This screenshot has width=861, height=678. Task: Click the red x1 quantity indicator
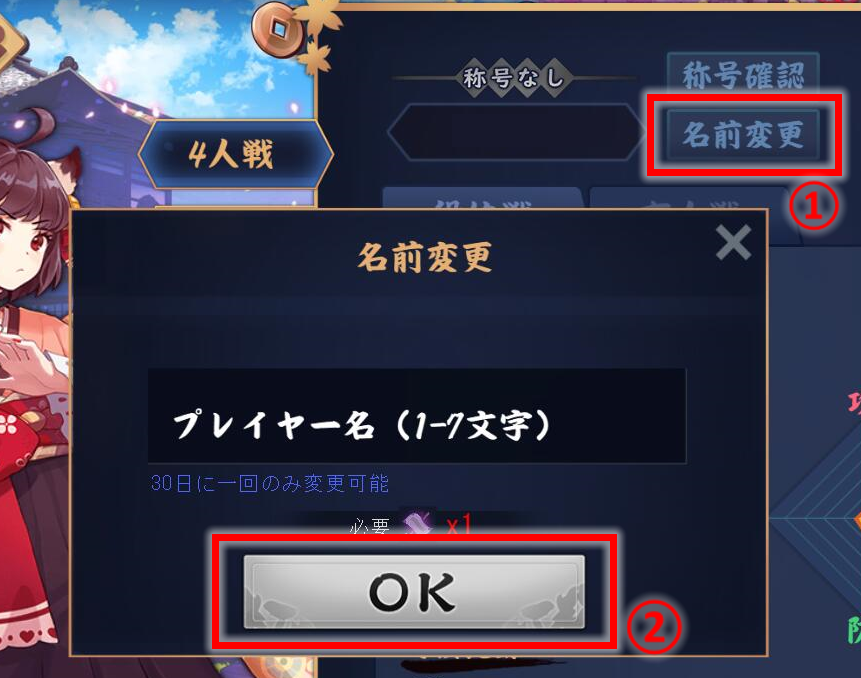[459, 524]
